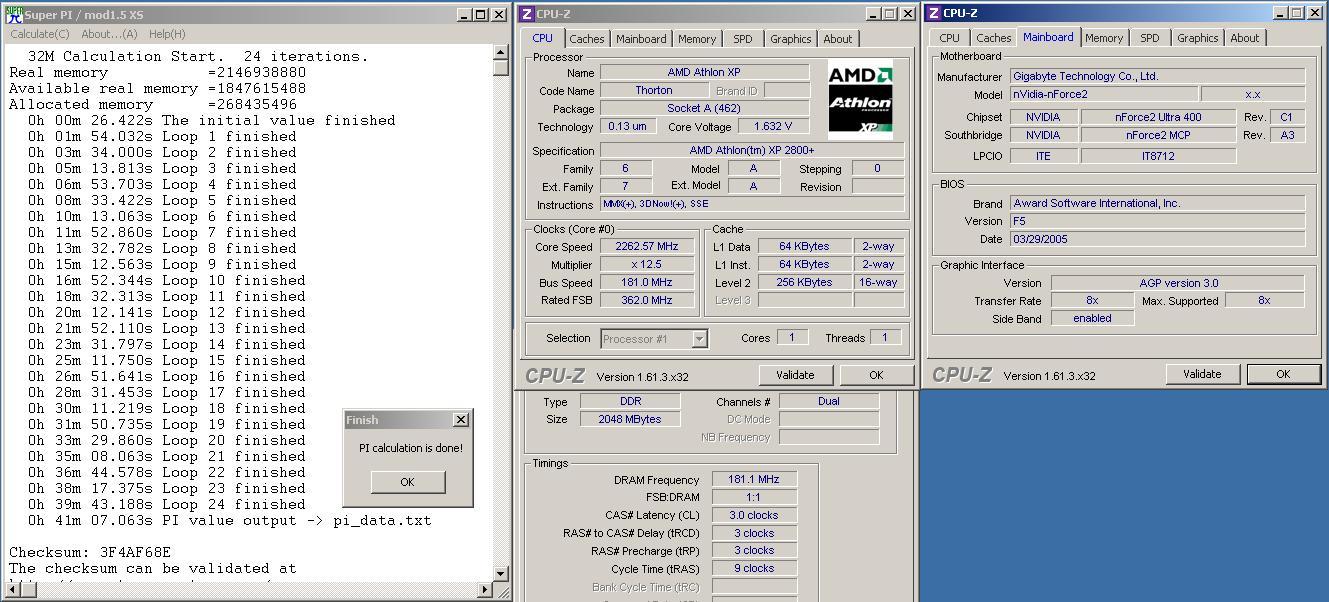Close the left CPU-Z window
This screenshot has width=1329, height=602.
(908, 14)
